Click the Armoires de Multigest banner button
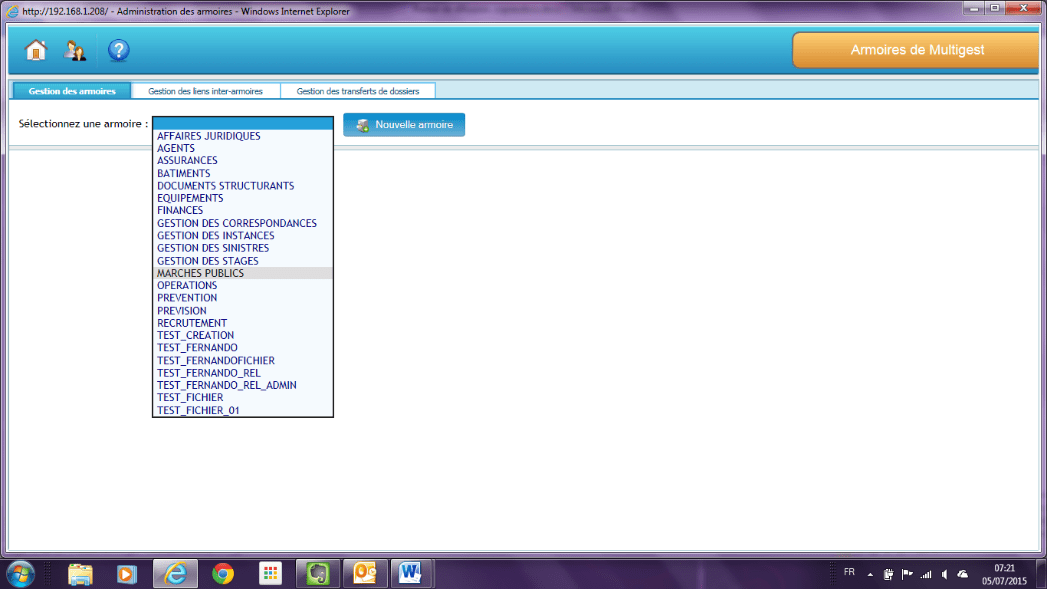This screenshot has width=1047, height=589. pyautogui.click(x=918, y=50)
